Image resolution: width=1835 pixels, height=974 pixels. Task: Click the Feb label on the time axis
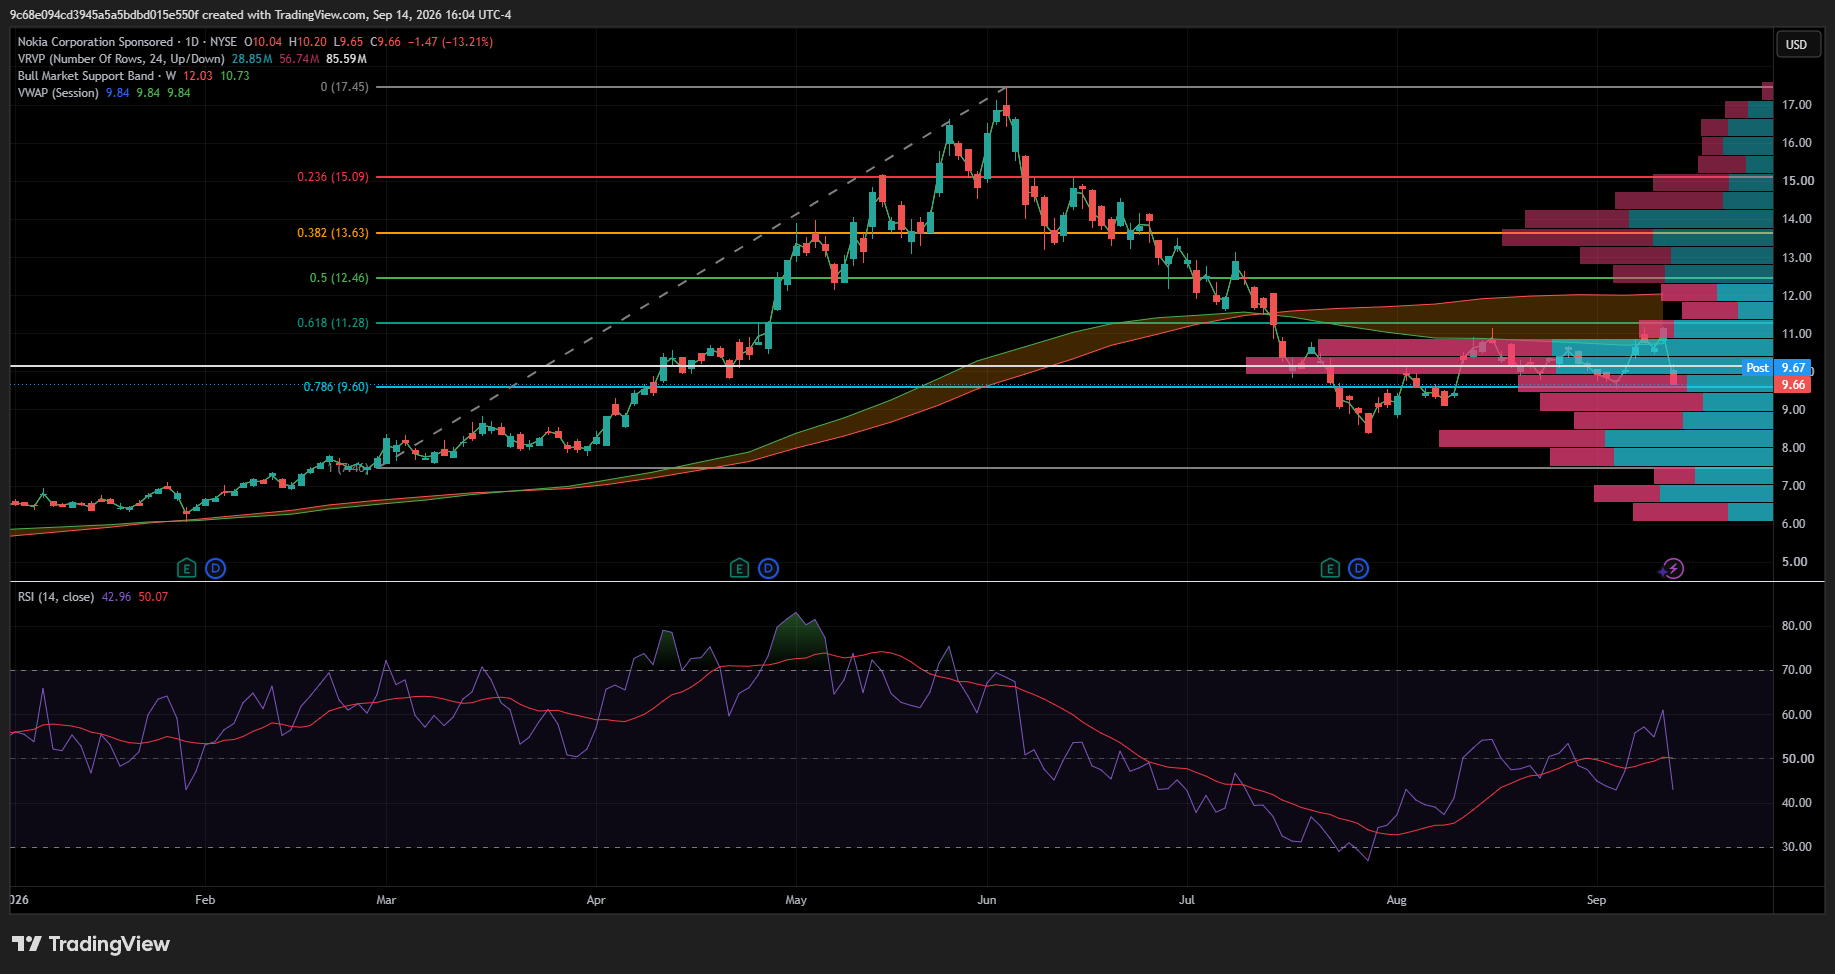point(205,900)
